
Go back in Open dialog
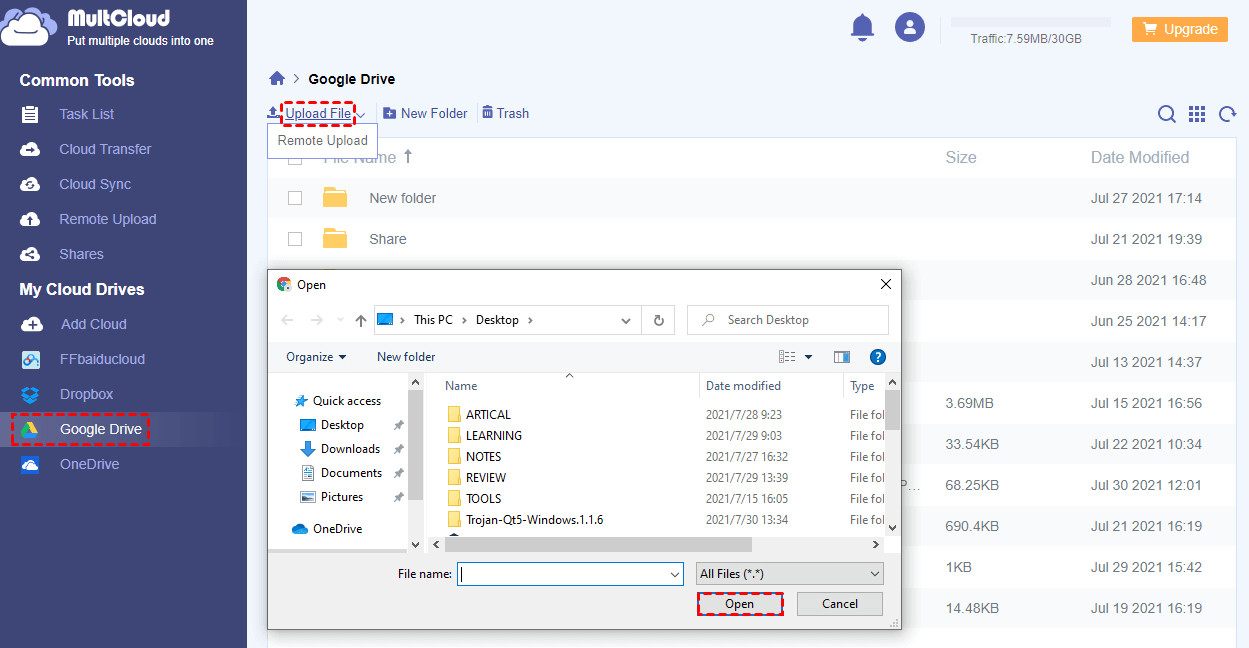(288, 320)
